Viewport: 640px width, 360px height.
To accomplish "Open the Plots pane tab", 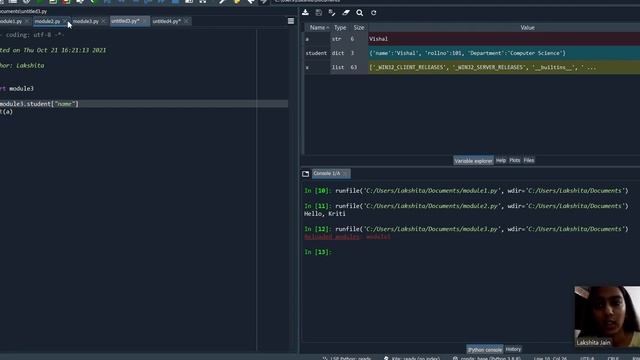I will 515,160.
